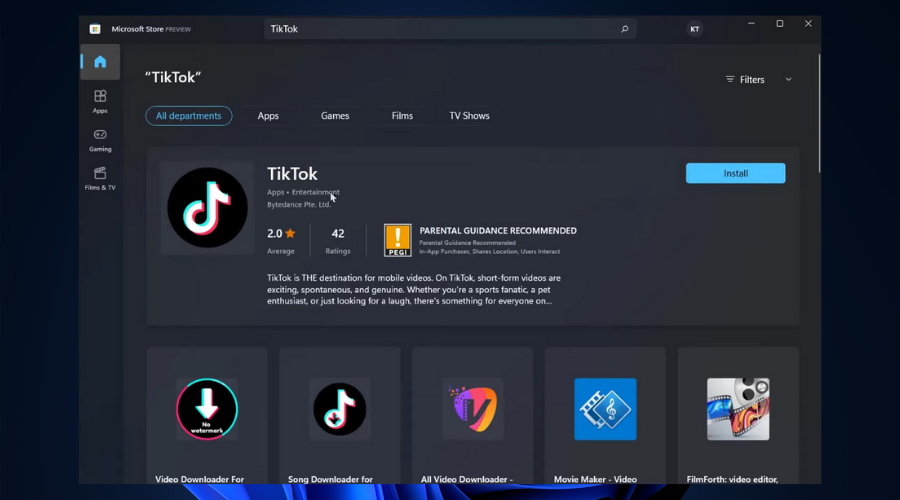Click the orange rating star
Screen dimensions: 900x500
[x=290, y=233]
